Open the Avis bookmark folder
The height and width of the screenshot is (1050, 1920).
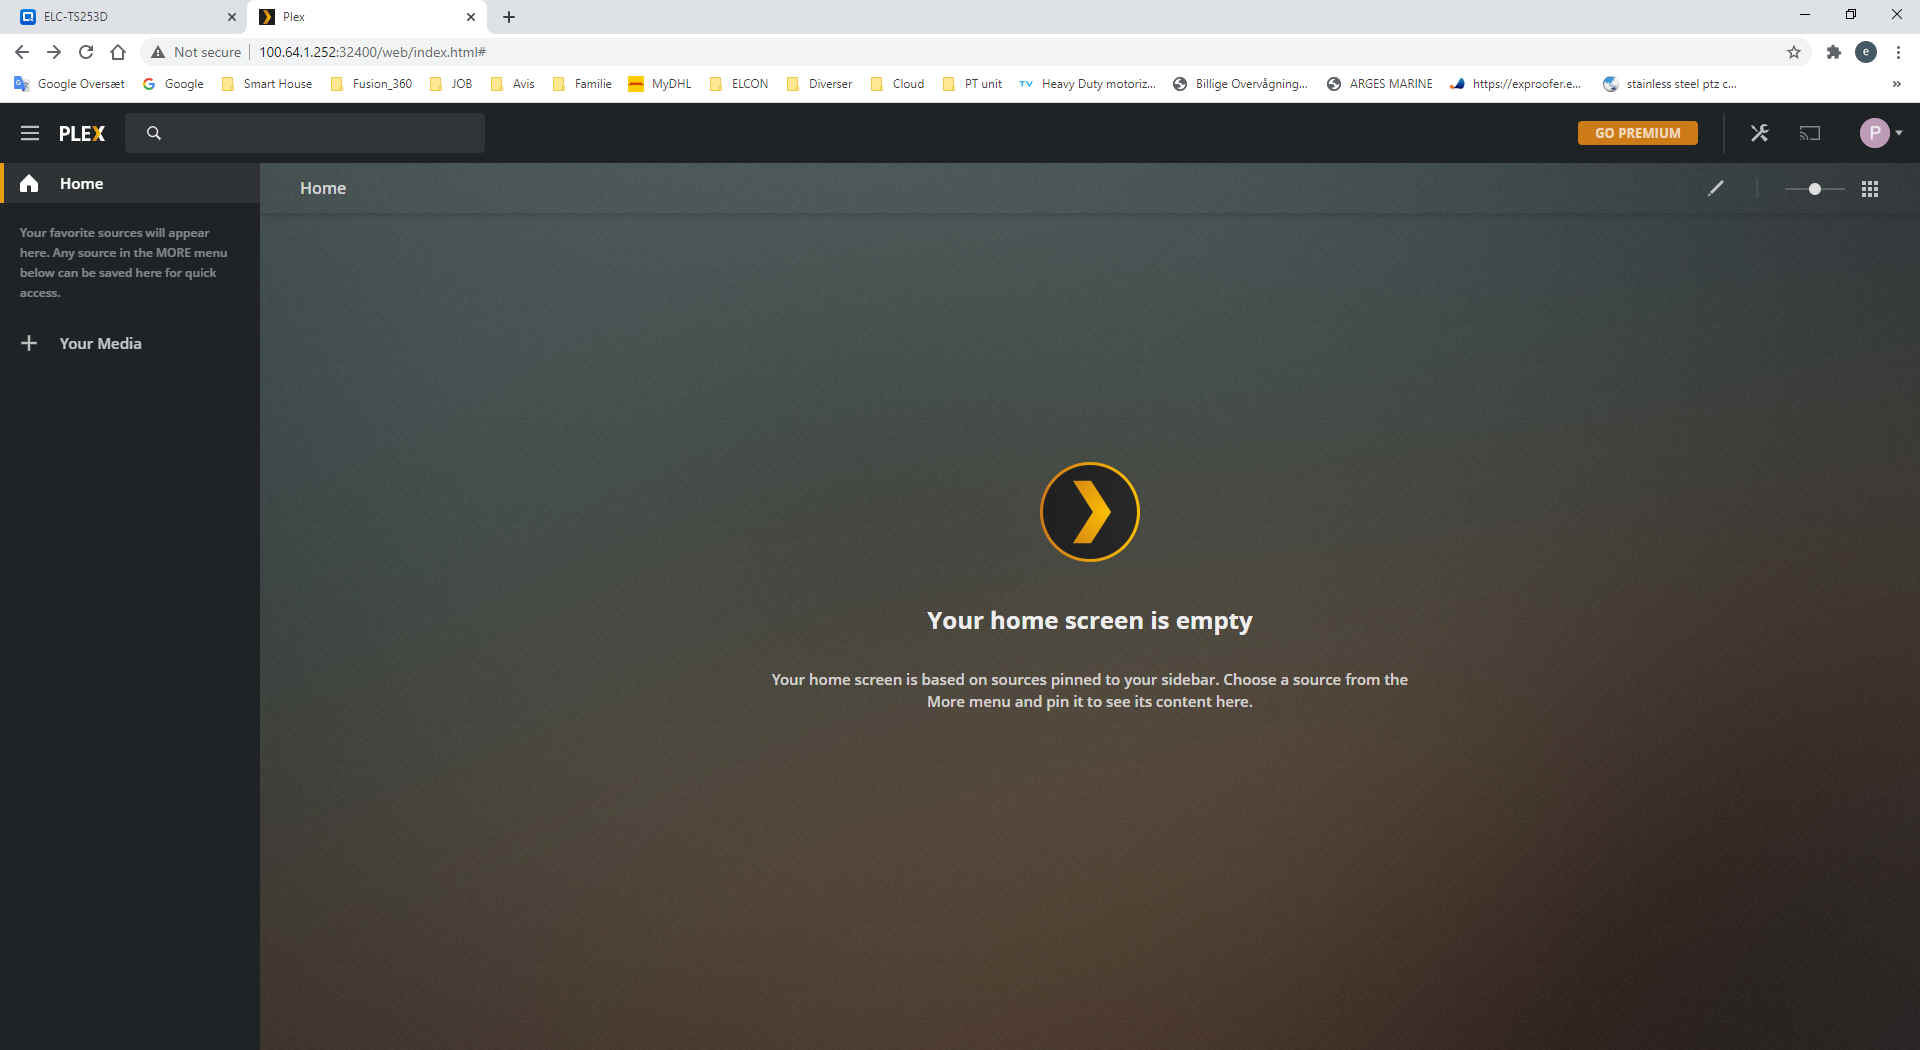pos(513,84)
